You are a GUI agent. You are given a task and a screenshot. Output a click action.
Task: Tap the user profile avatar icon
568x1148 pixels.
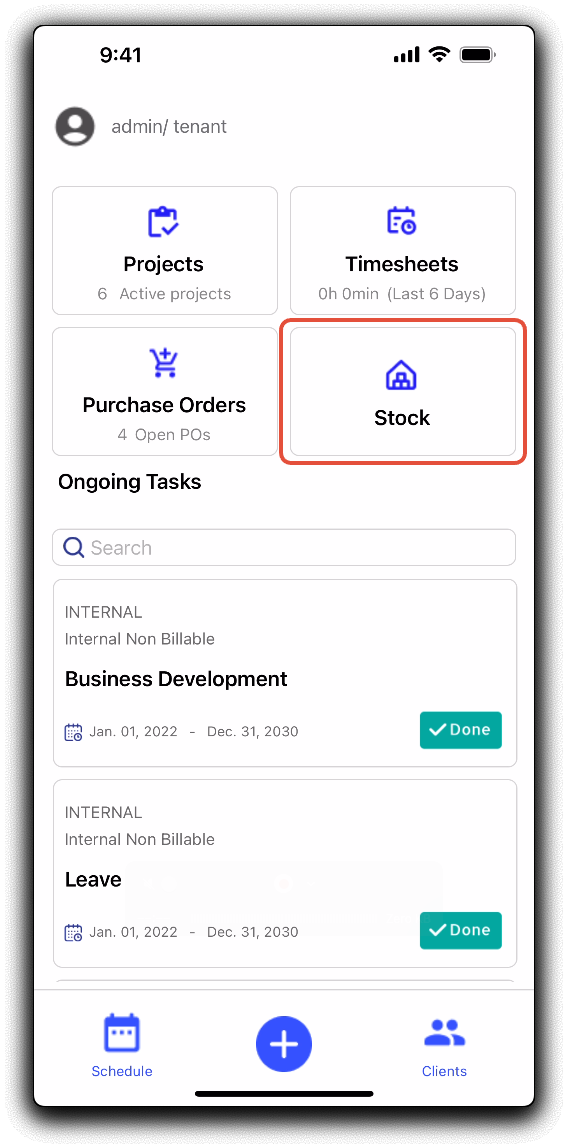point(75,126)
